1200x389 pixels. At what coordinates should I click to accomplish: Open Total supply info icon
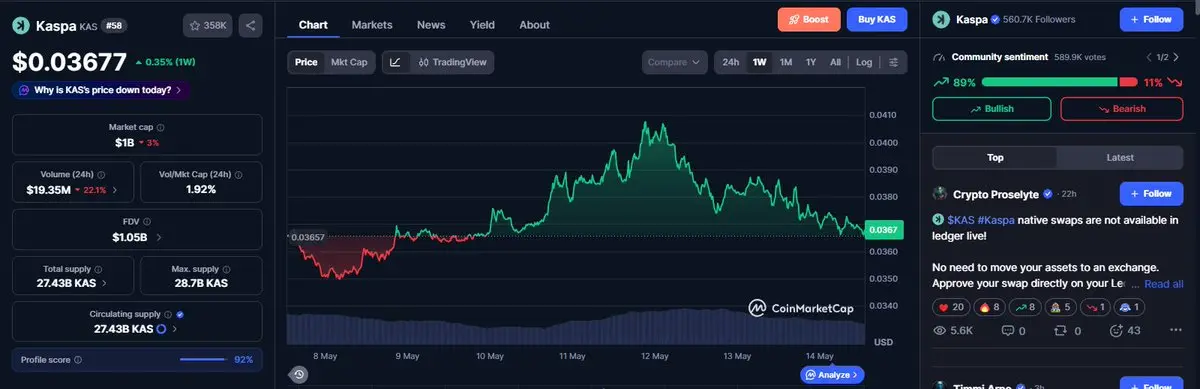click(97, 269)
